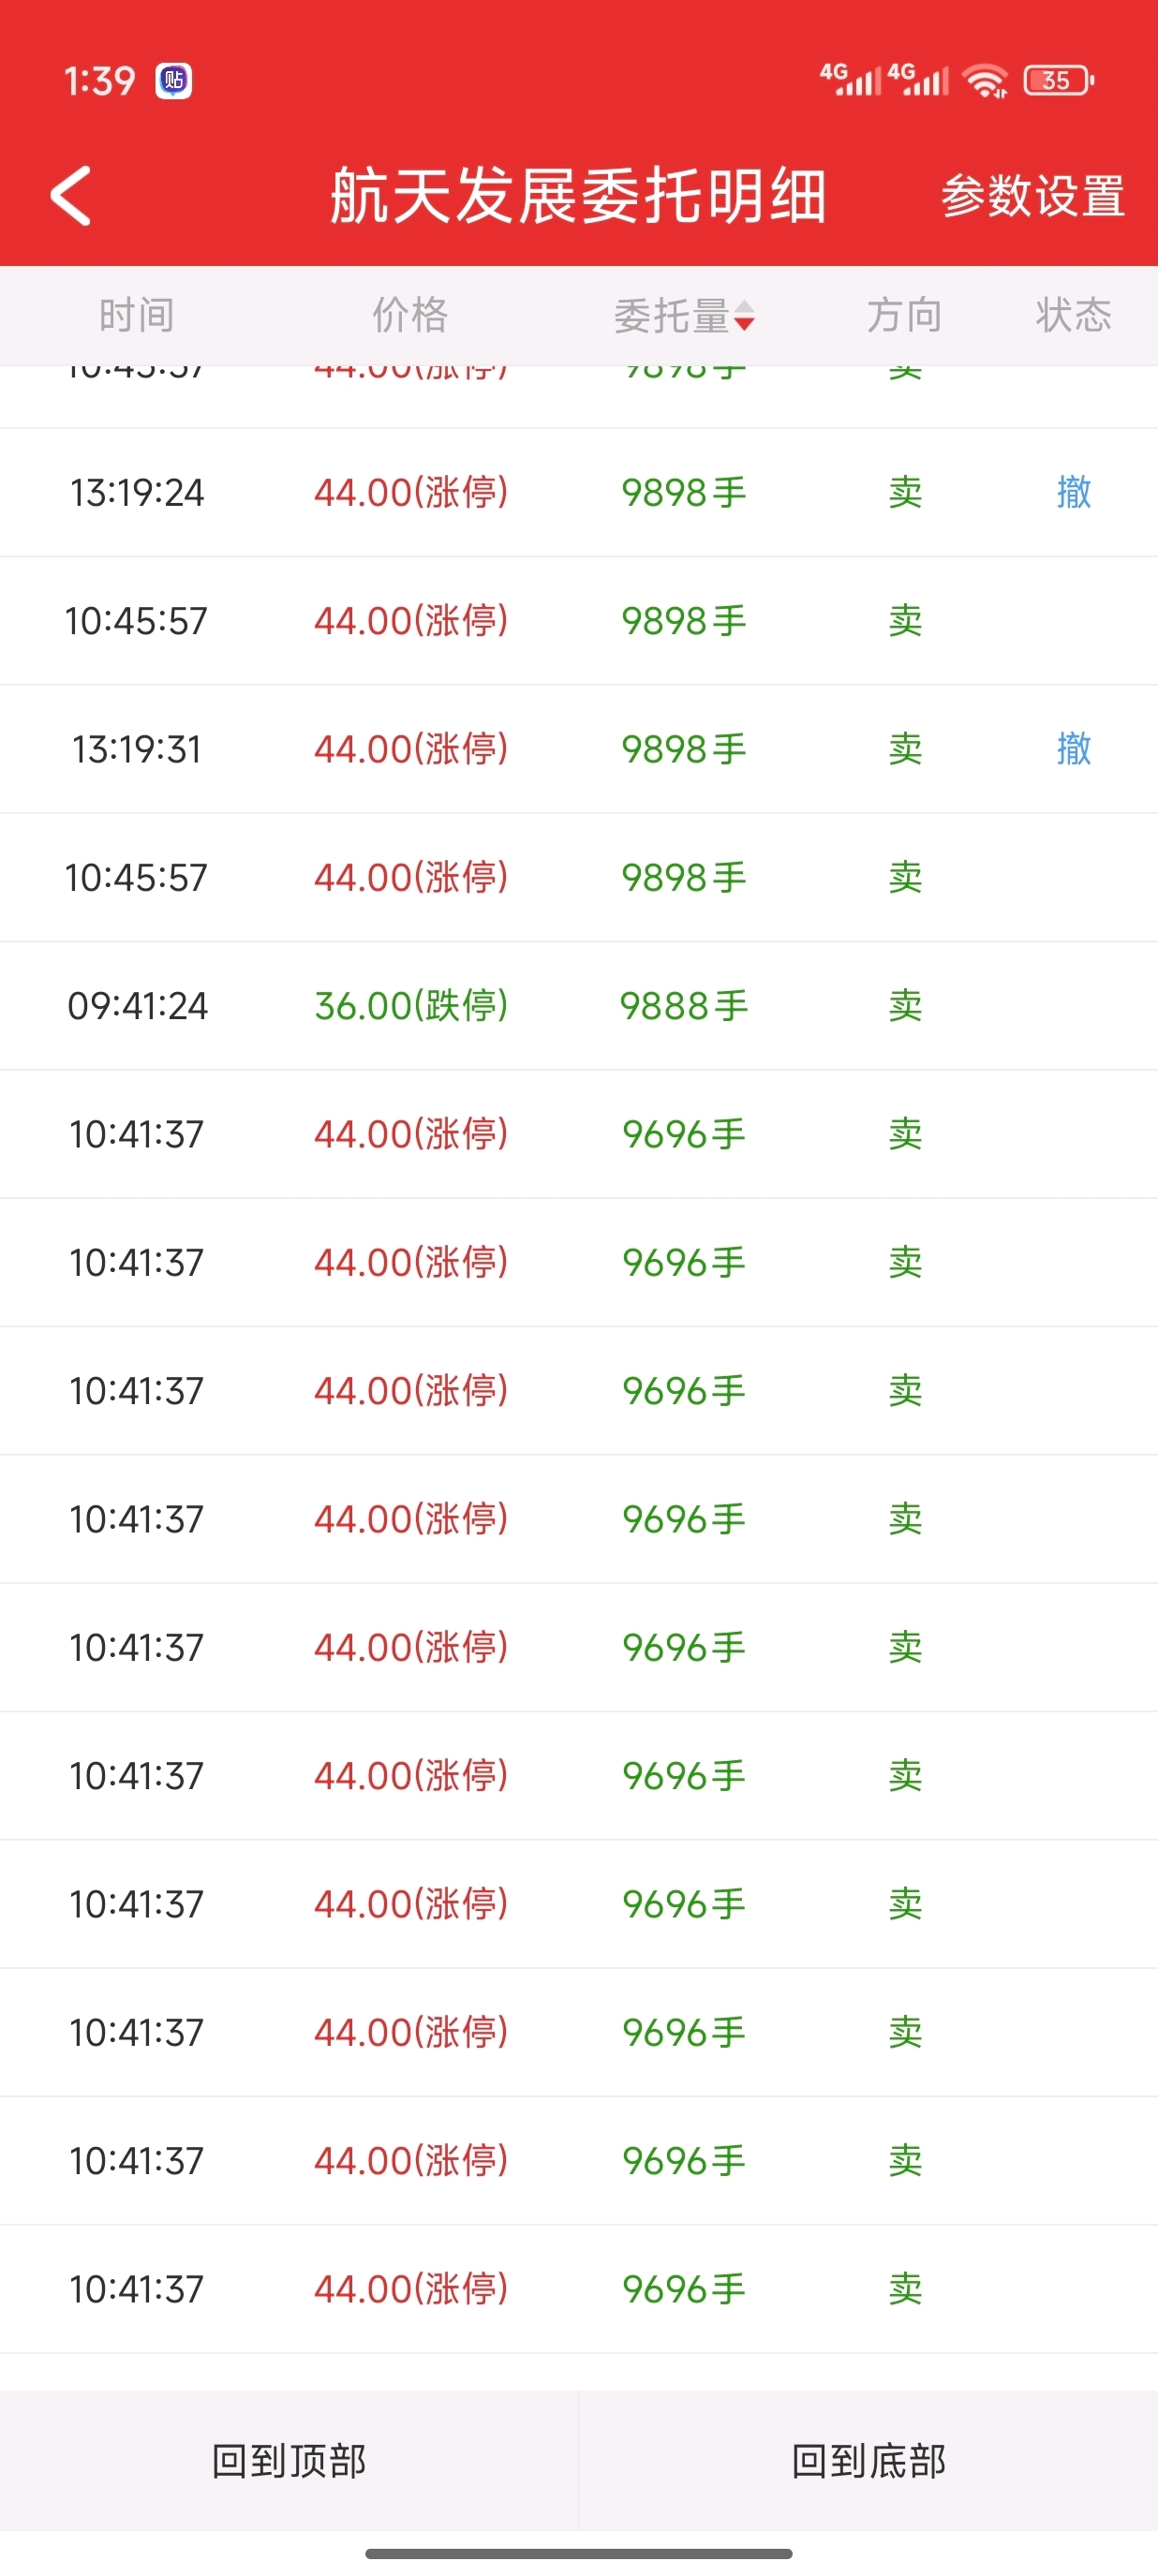Open 参数设置 parameter settings
Image resolution: width=1158 pixels, height=2576 pixels.
coord(1032,196)
